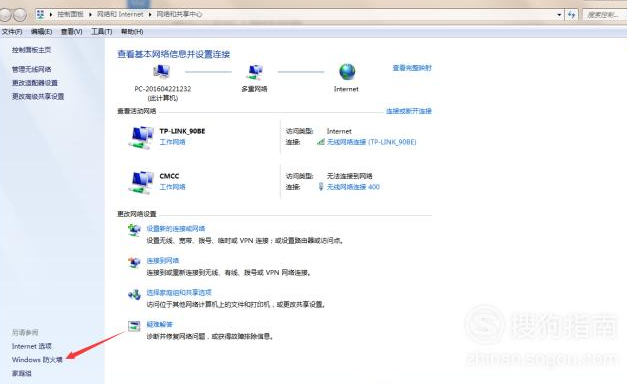627x384 pixels.
Task: Click the forward navigation arrow button
Action: tap(19, 15)
